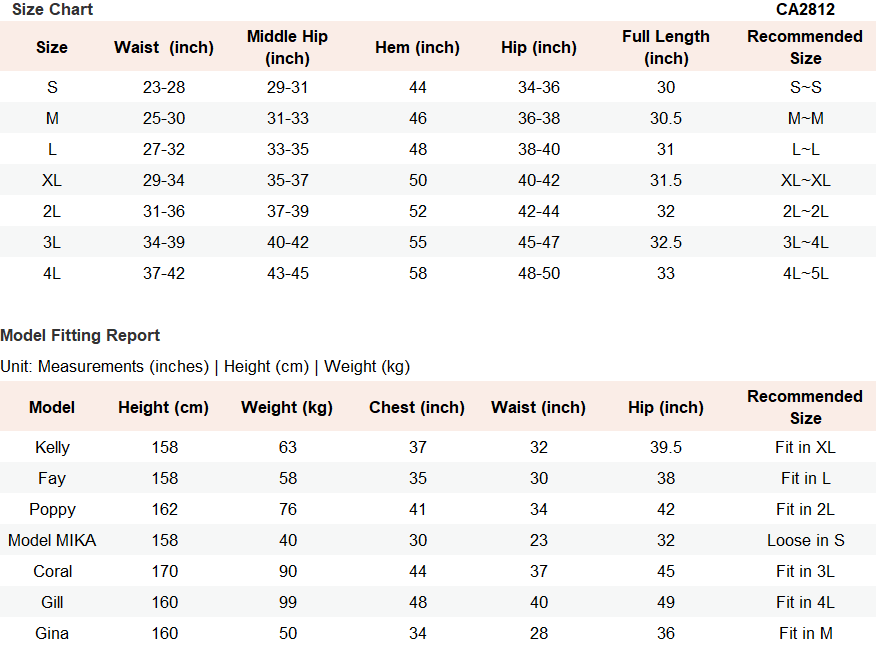Click the Full Length (inch) header

[666, 47]
